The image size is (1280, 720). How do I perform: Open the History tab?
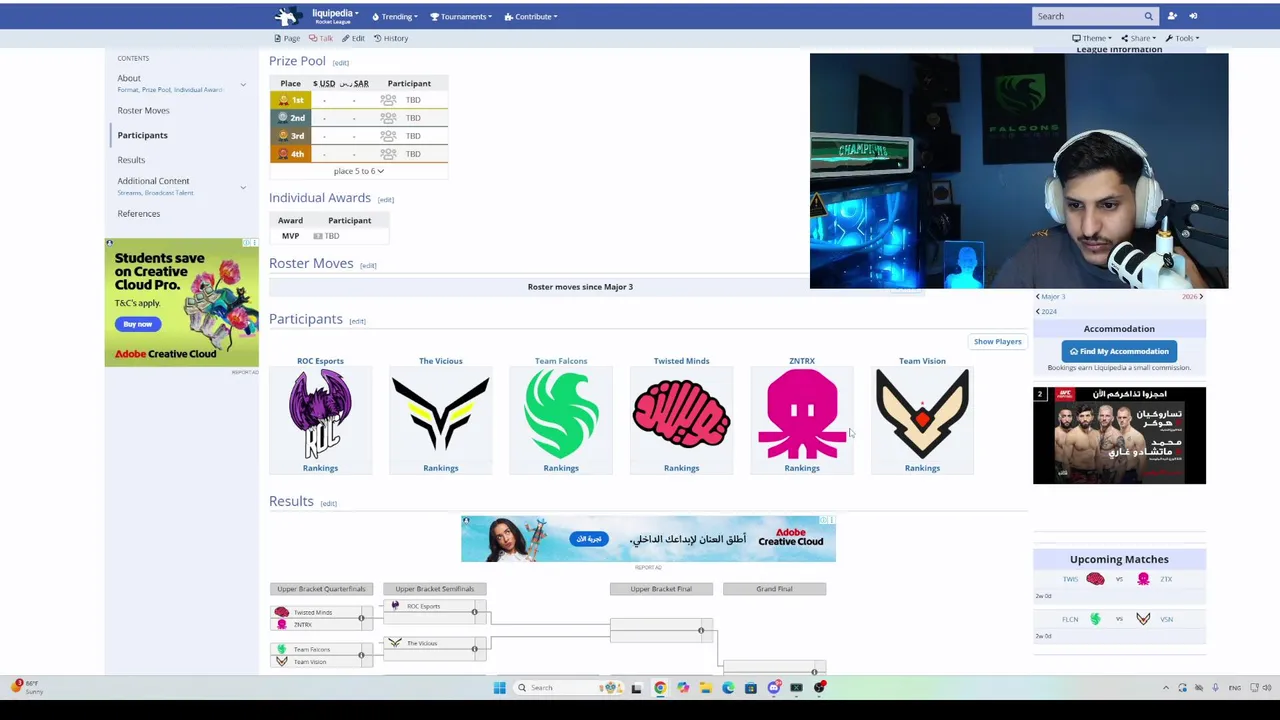pos(391,38)
